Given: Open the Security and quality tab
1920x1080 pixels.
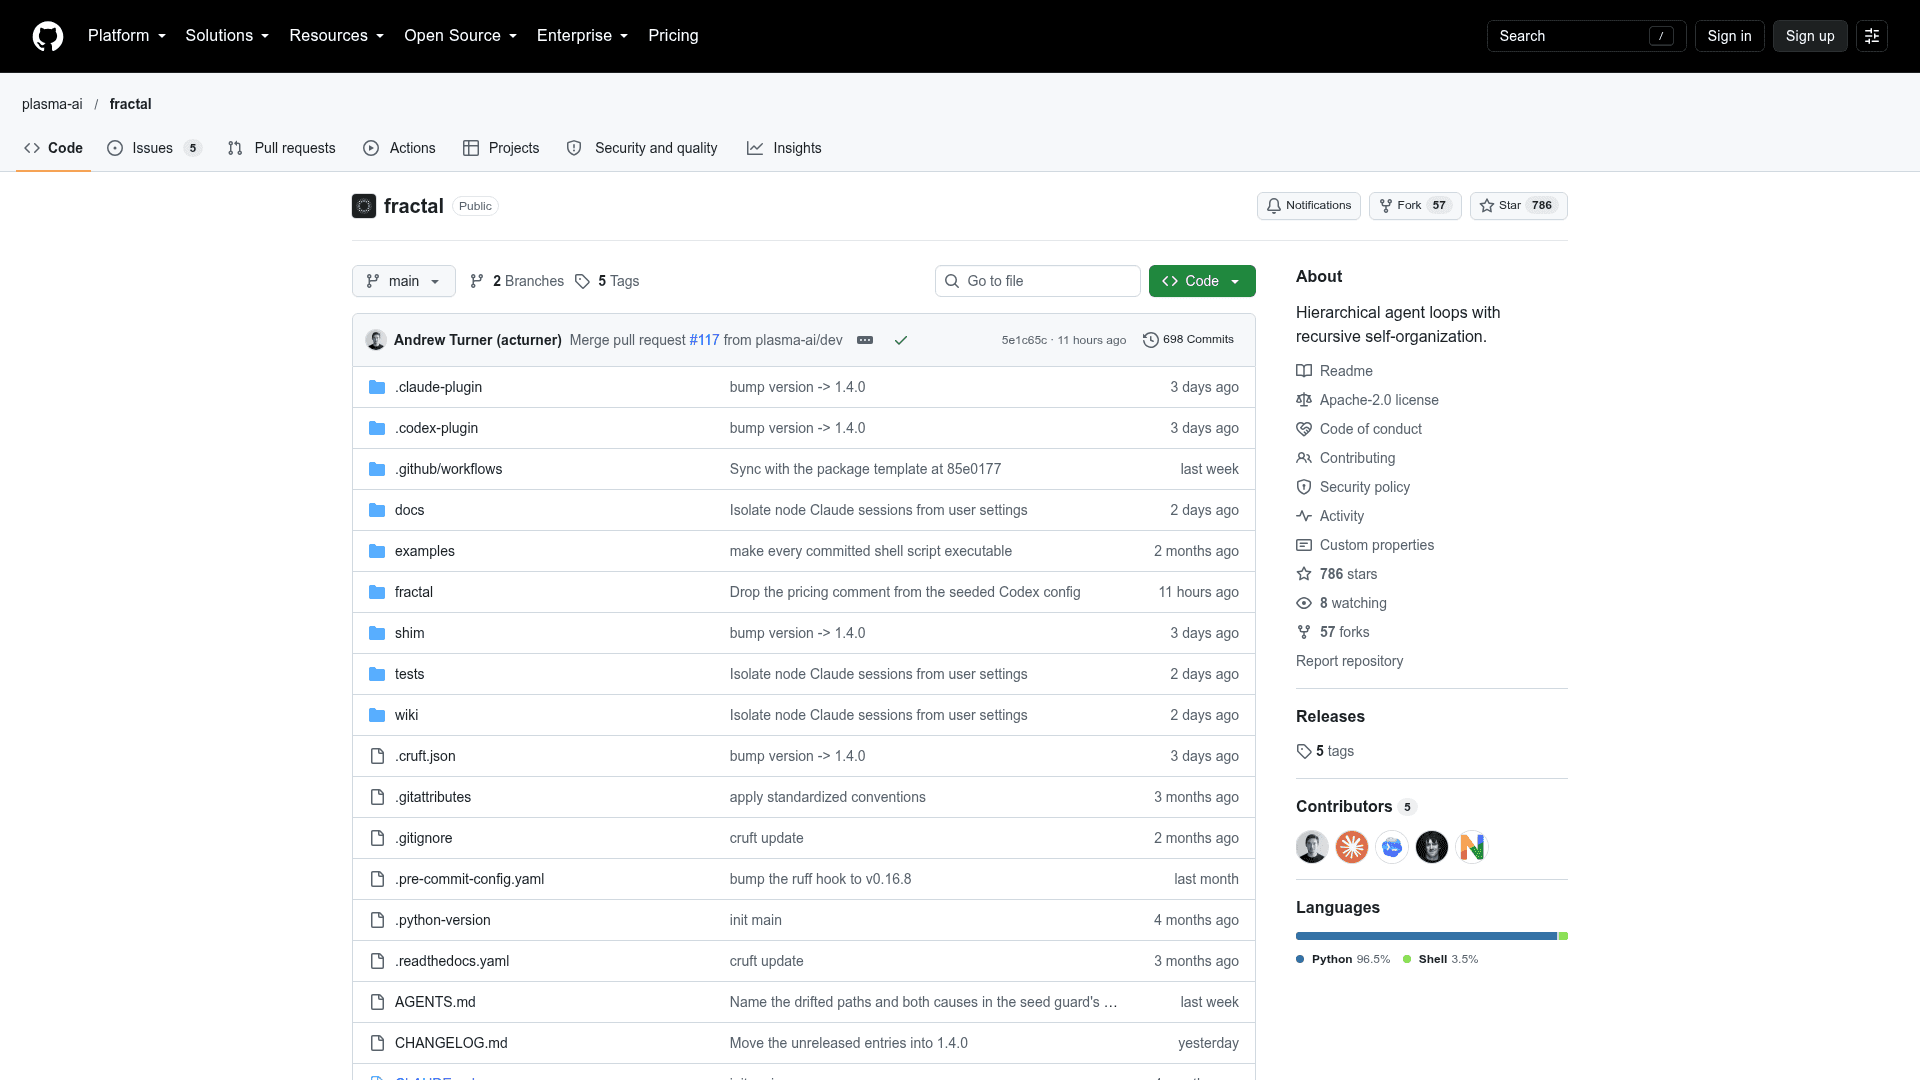Looking at the screenshot, I should [x=642, y=148].
